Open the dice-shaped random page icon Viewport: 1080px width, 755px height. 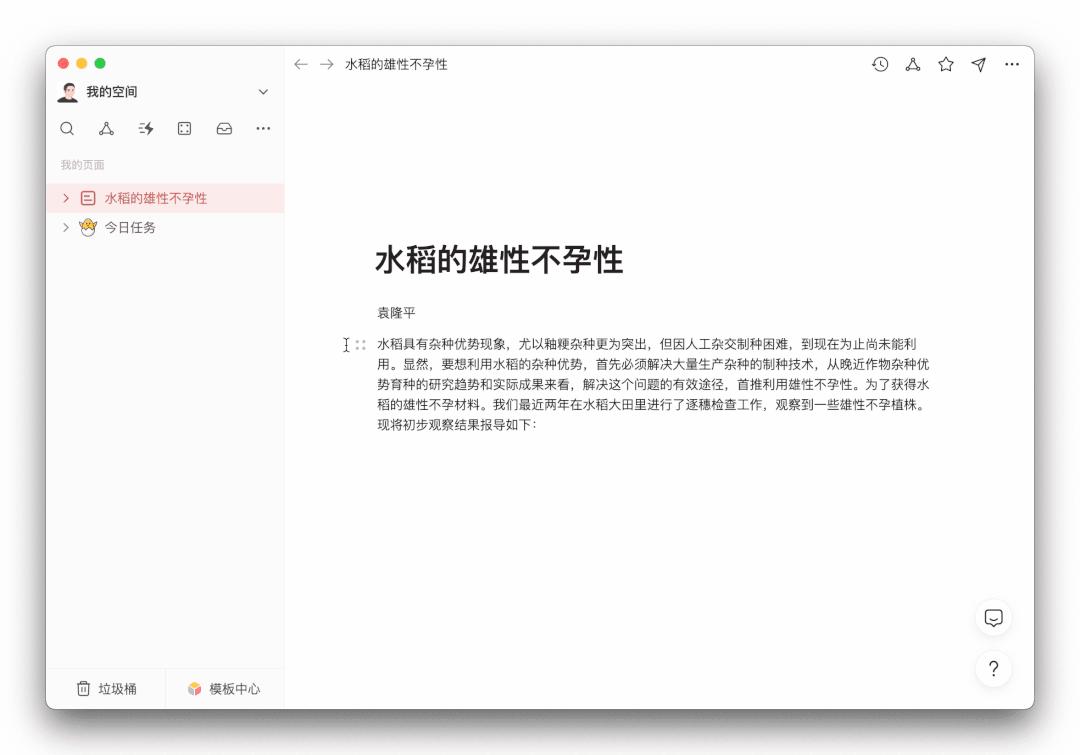[184, 128]
